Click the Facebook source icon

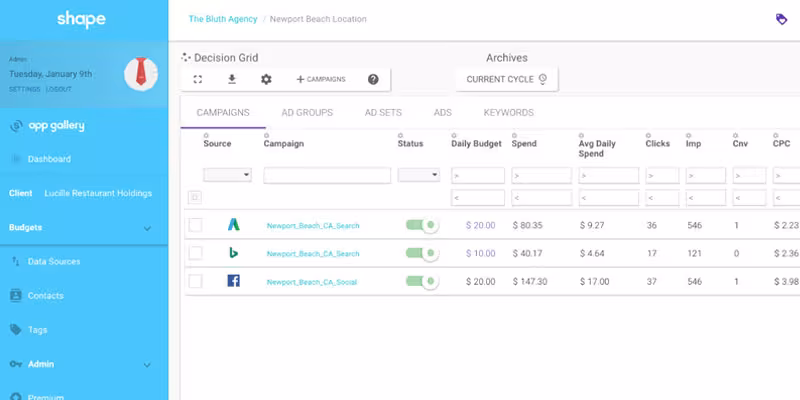tap(234, 281)
